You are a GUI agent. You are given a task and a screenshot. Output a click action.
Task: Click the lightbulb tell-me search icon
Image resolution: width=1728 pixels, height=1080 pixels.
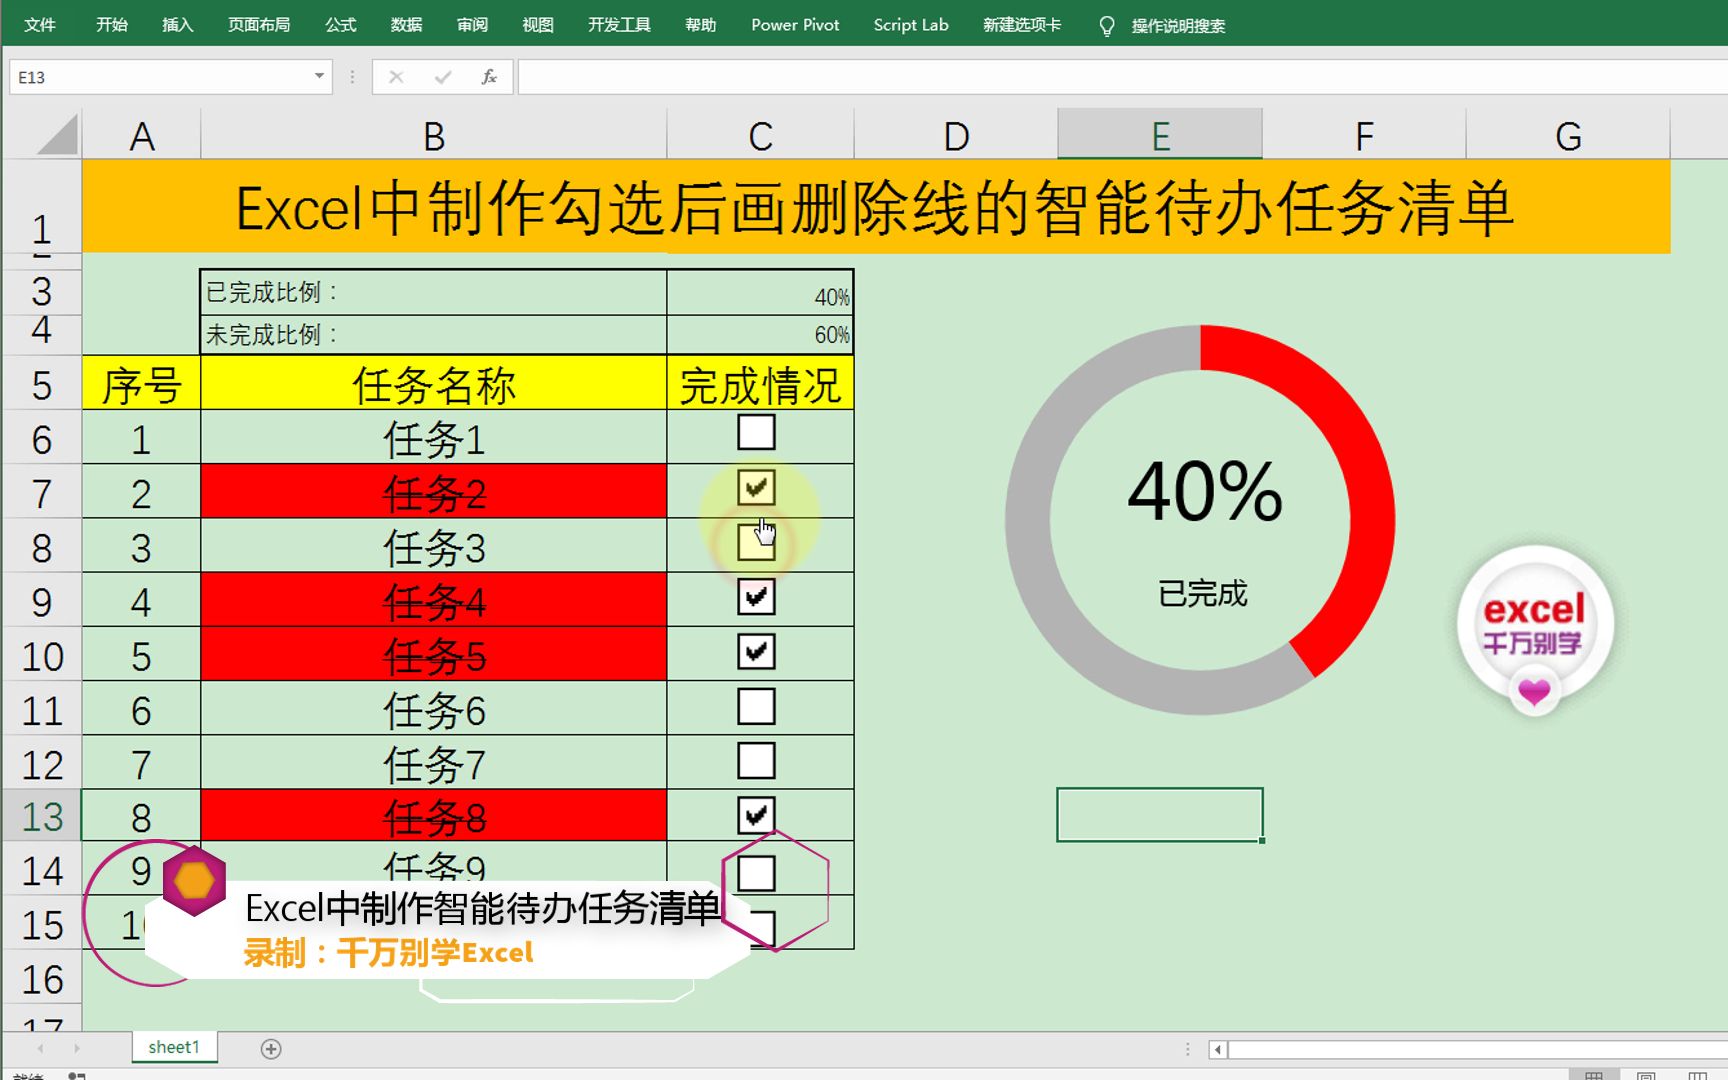coord(1106,26)
